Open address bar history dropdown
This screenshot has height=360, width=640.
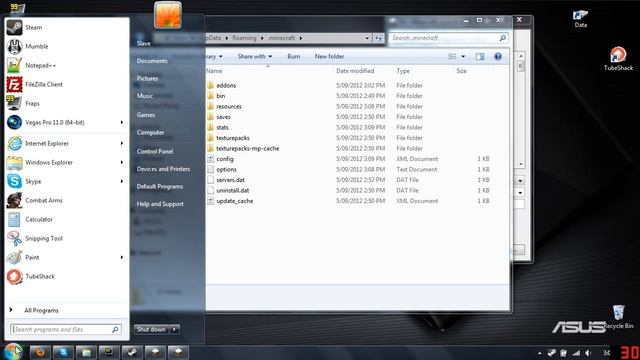pos(367,38)
